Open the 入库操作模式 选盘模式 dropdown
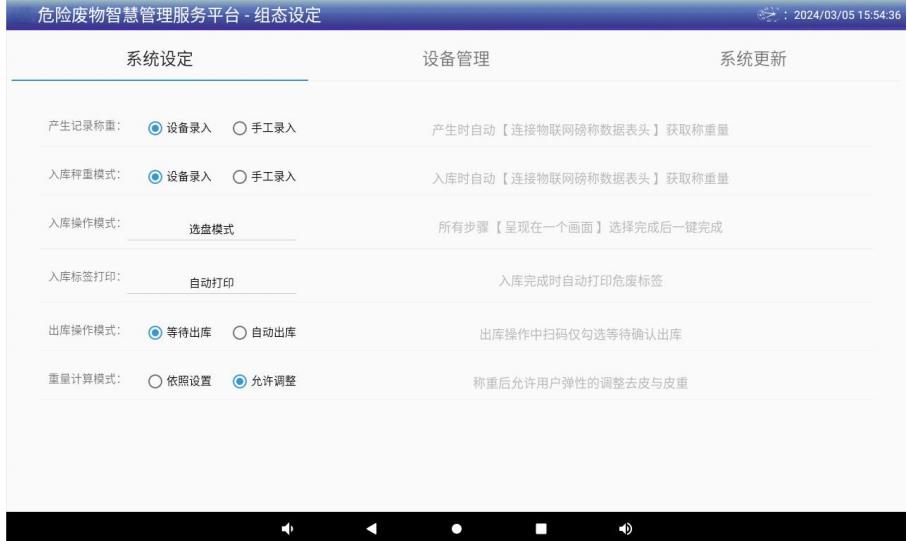This screenshot has width=907, height=541. point(211,229)
